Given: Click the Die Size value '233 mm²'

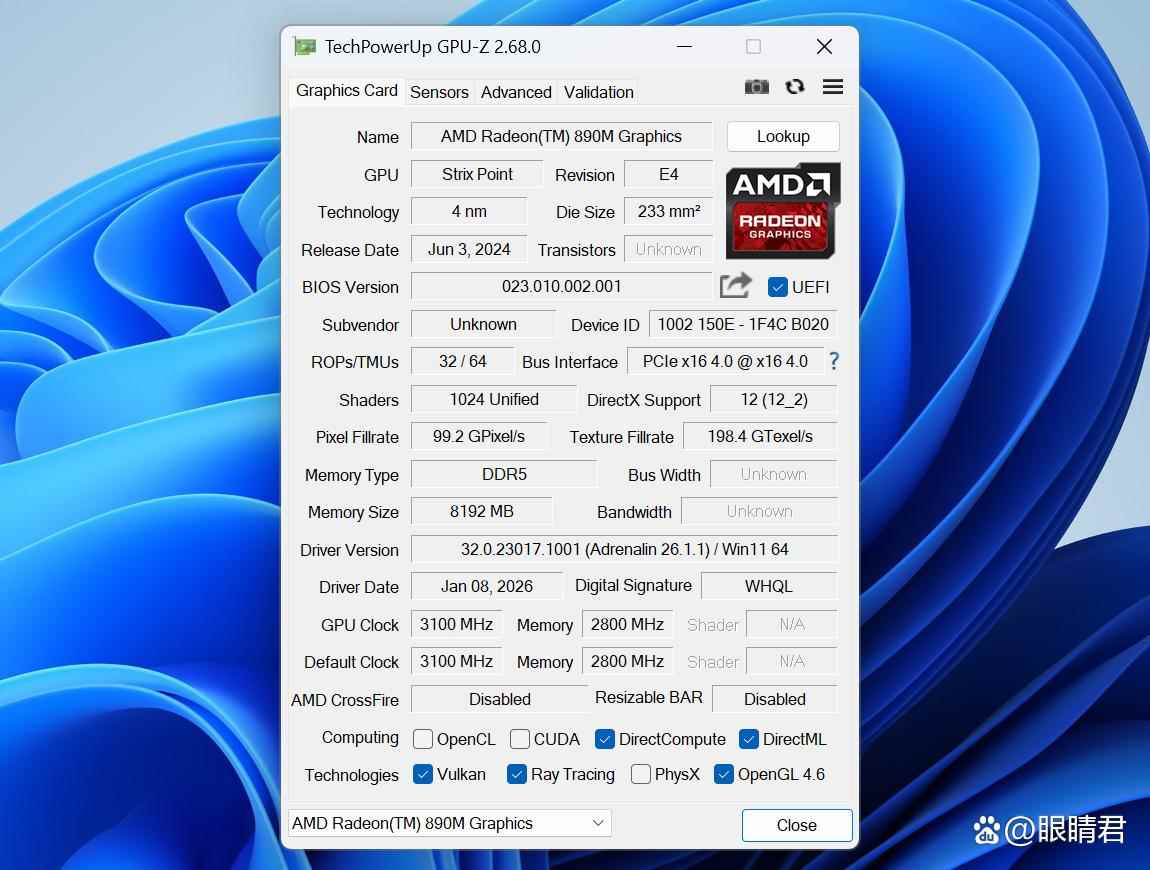Looking at the screenshot, I should pos(668,211).
